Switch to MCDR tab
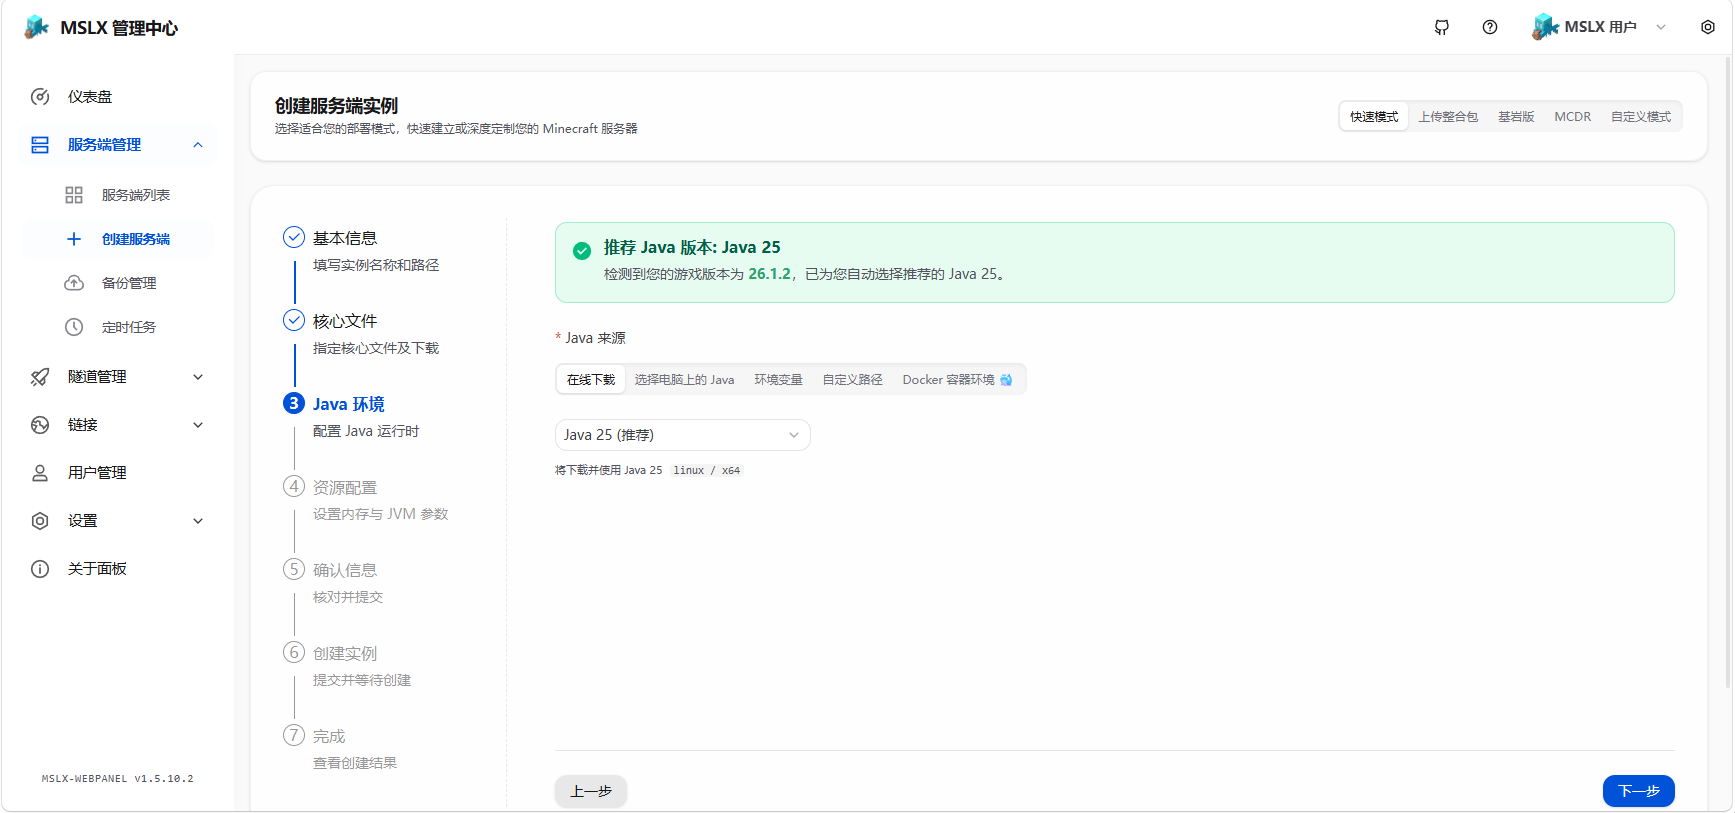The image size is (1735, 813). 1572,117
